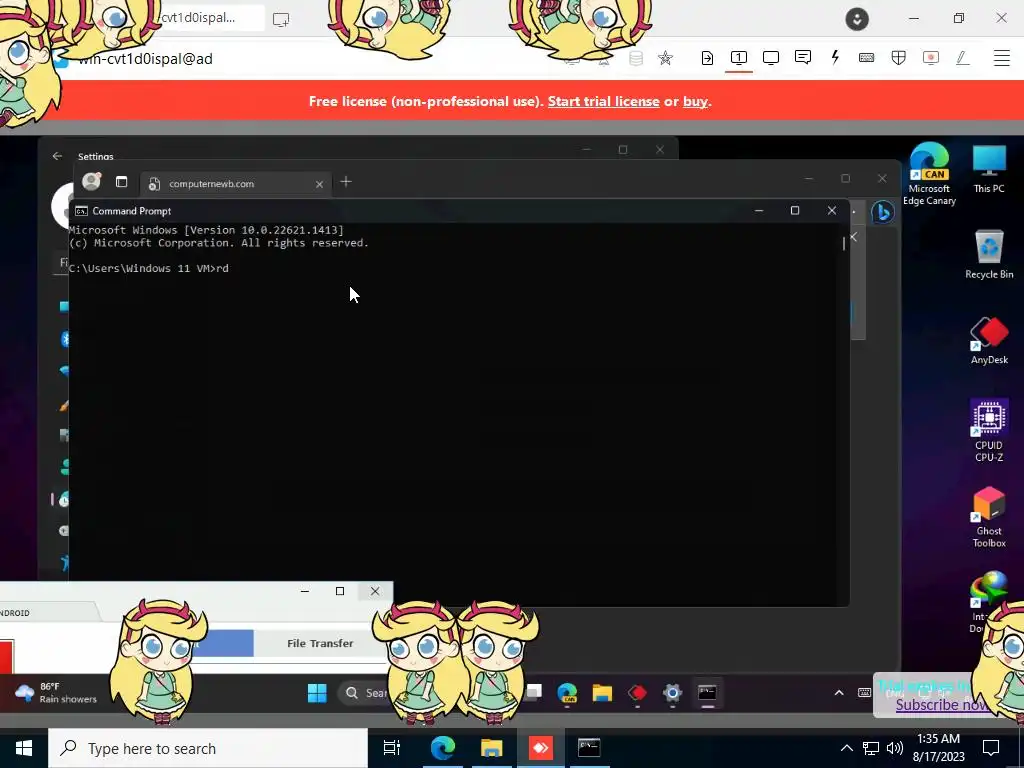Open clock showing 1:35 AM
Viewport: 1024px width, 768px height.
pos(939,748)
